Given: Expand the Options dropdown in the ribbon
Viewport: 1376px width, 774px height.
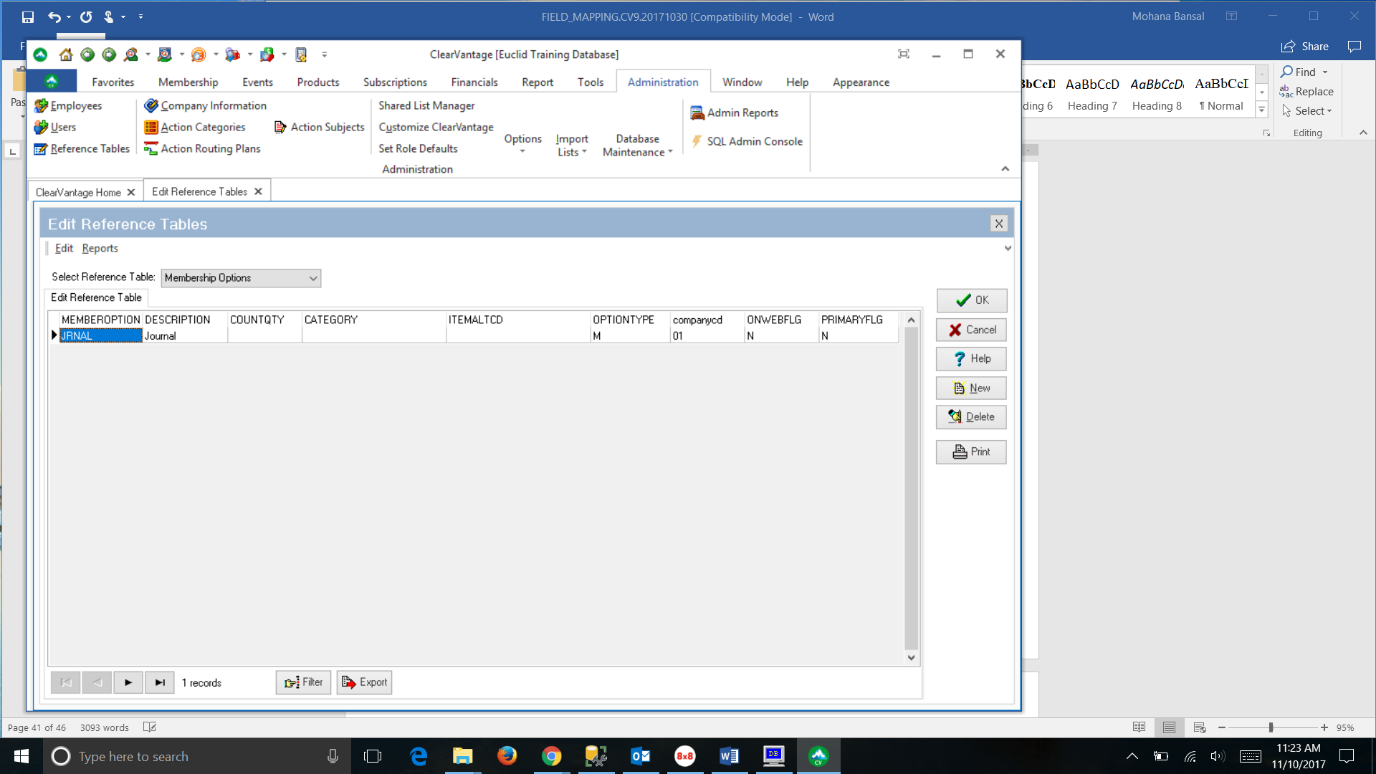Looking at the screenshot, I should (523, 145).
